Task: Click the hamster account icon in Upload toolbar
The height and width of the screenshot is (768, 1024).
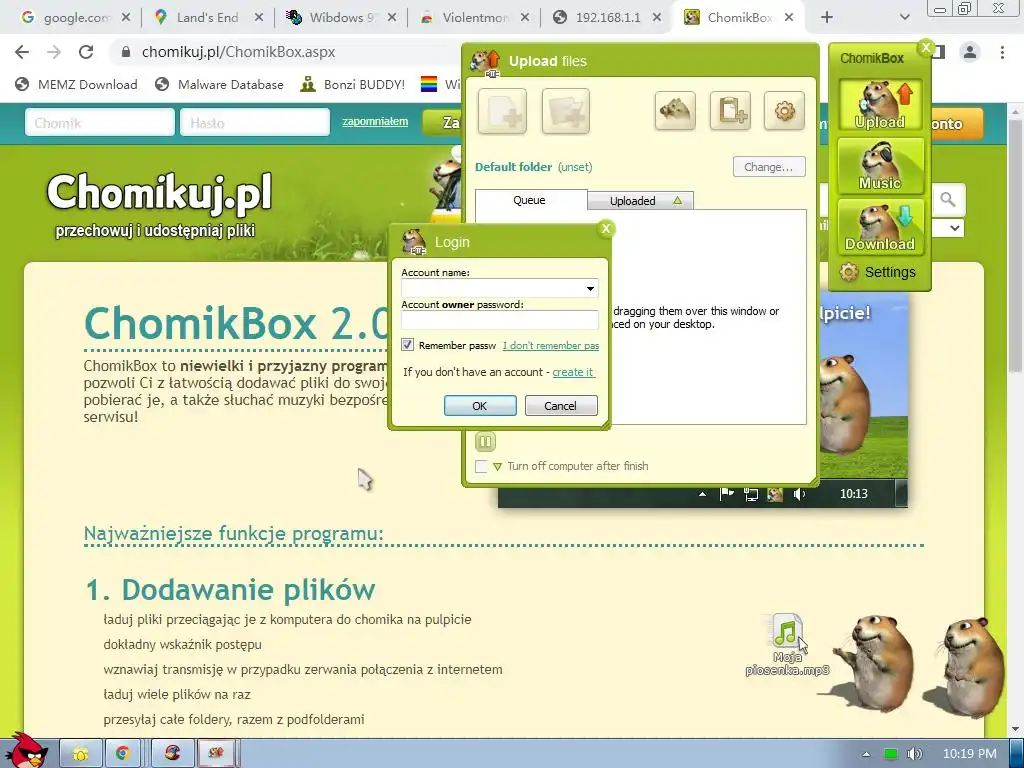Action: pyautogui.click(x=675, y=110)
